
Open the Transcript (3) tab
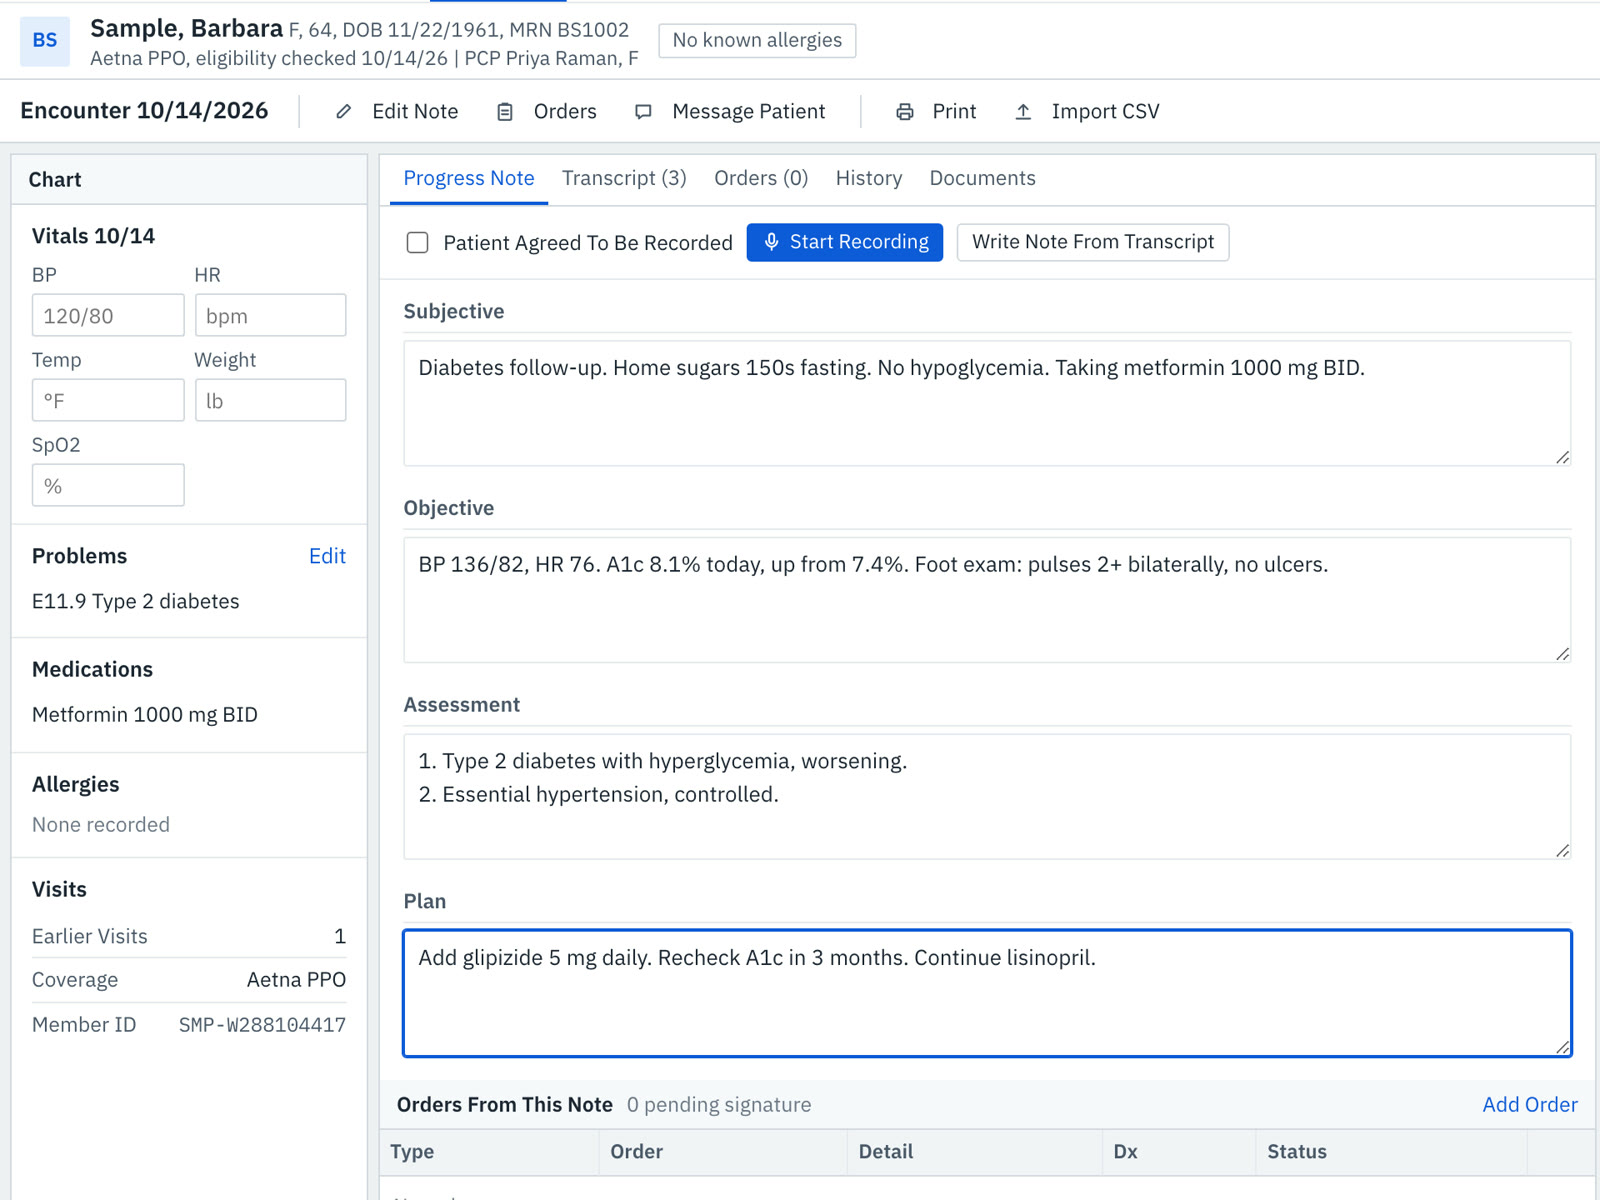click(624, 178)
